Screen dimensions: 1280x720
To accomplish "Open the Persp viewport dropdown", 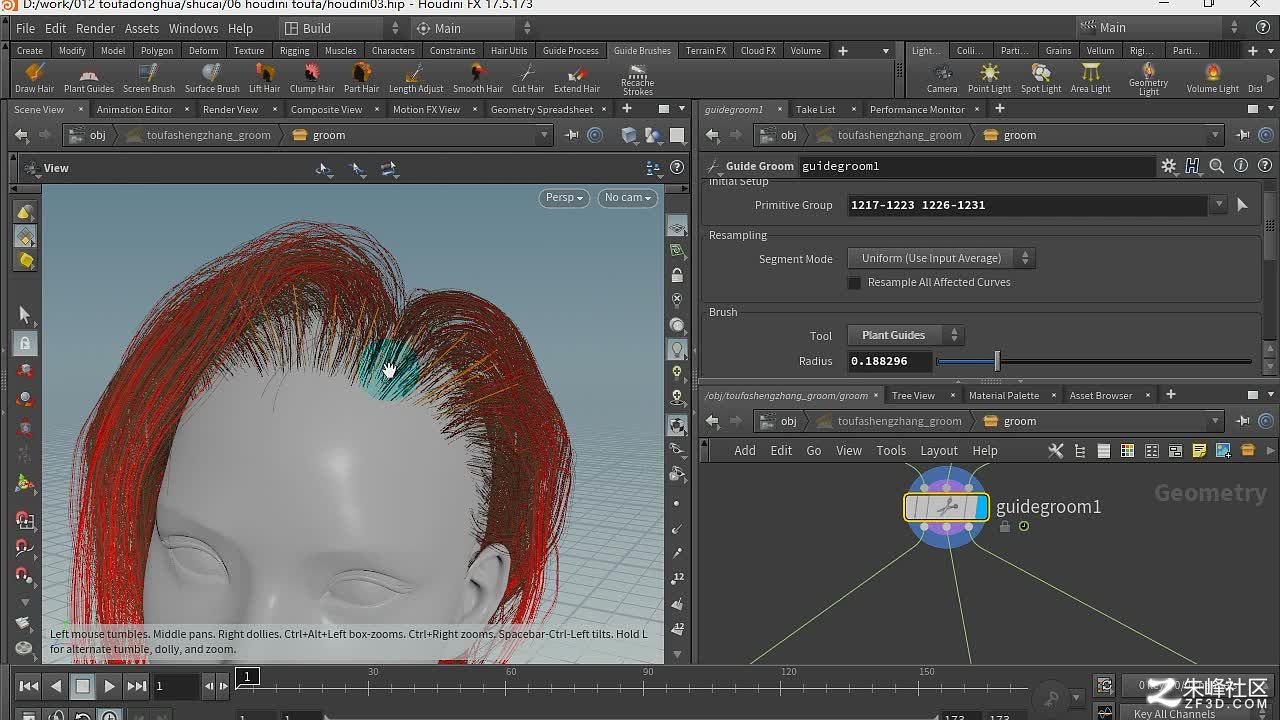I will (x=564, y=198).
